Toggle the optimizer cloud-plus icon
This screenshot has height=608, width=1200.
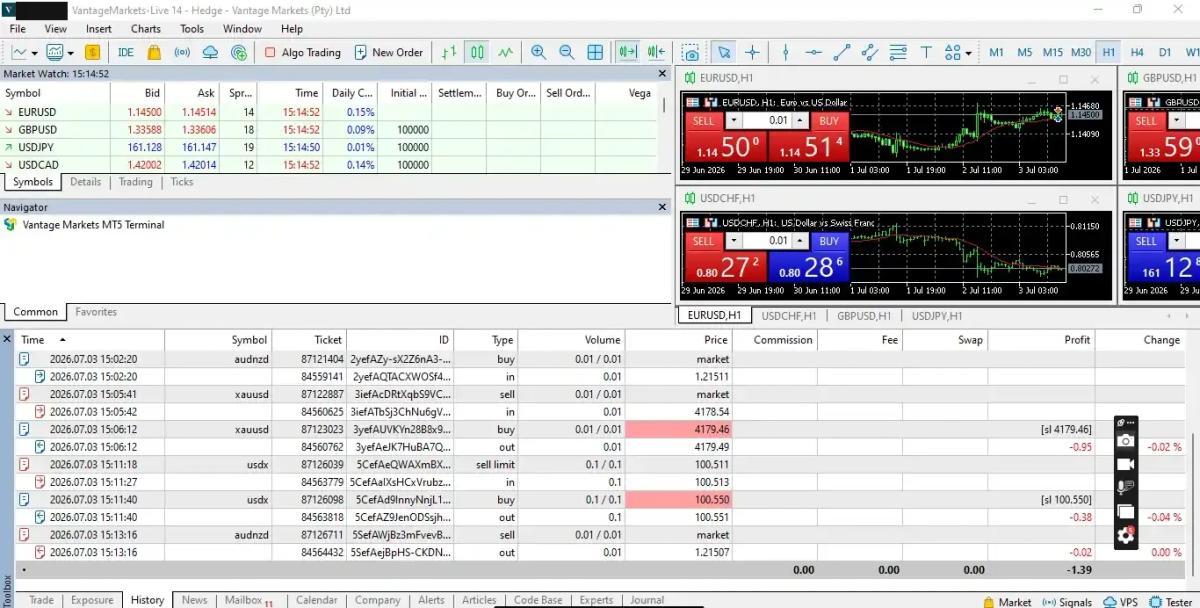[x=239, y=52]
